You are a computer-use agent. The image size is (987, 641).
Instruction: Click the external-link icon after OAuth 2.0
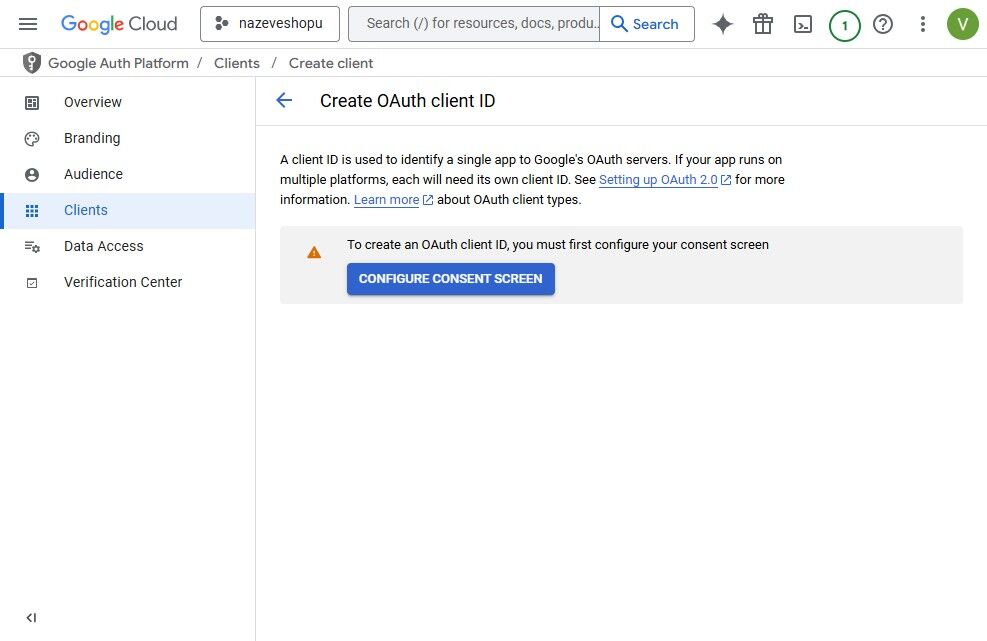pyautogui.click(x=726, y=180)
